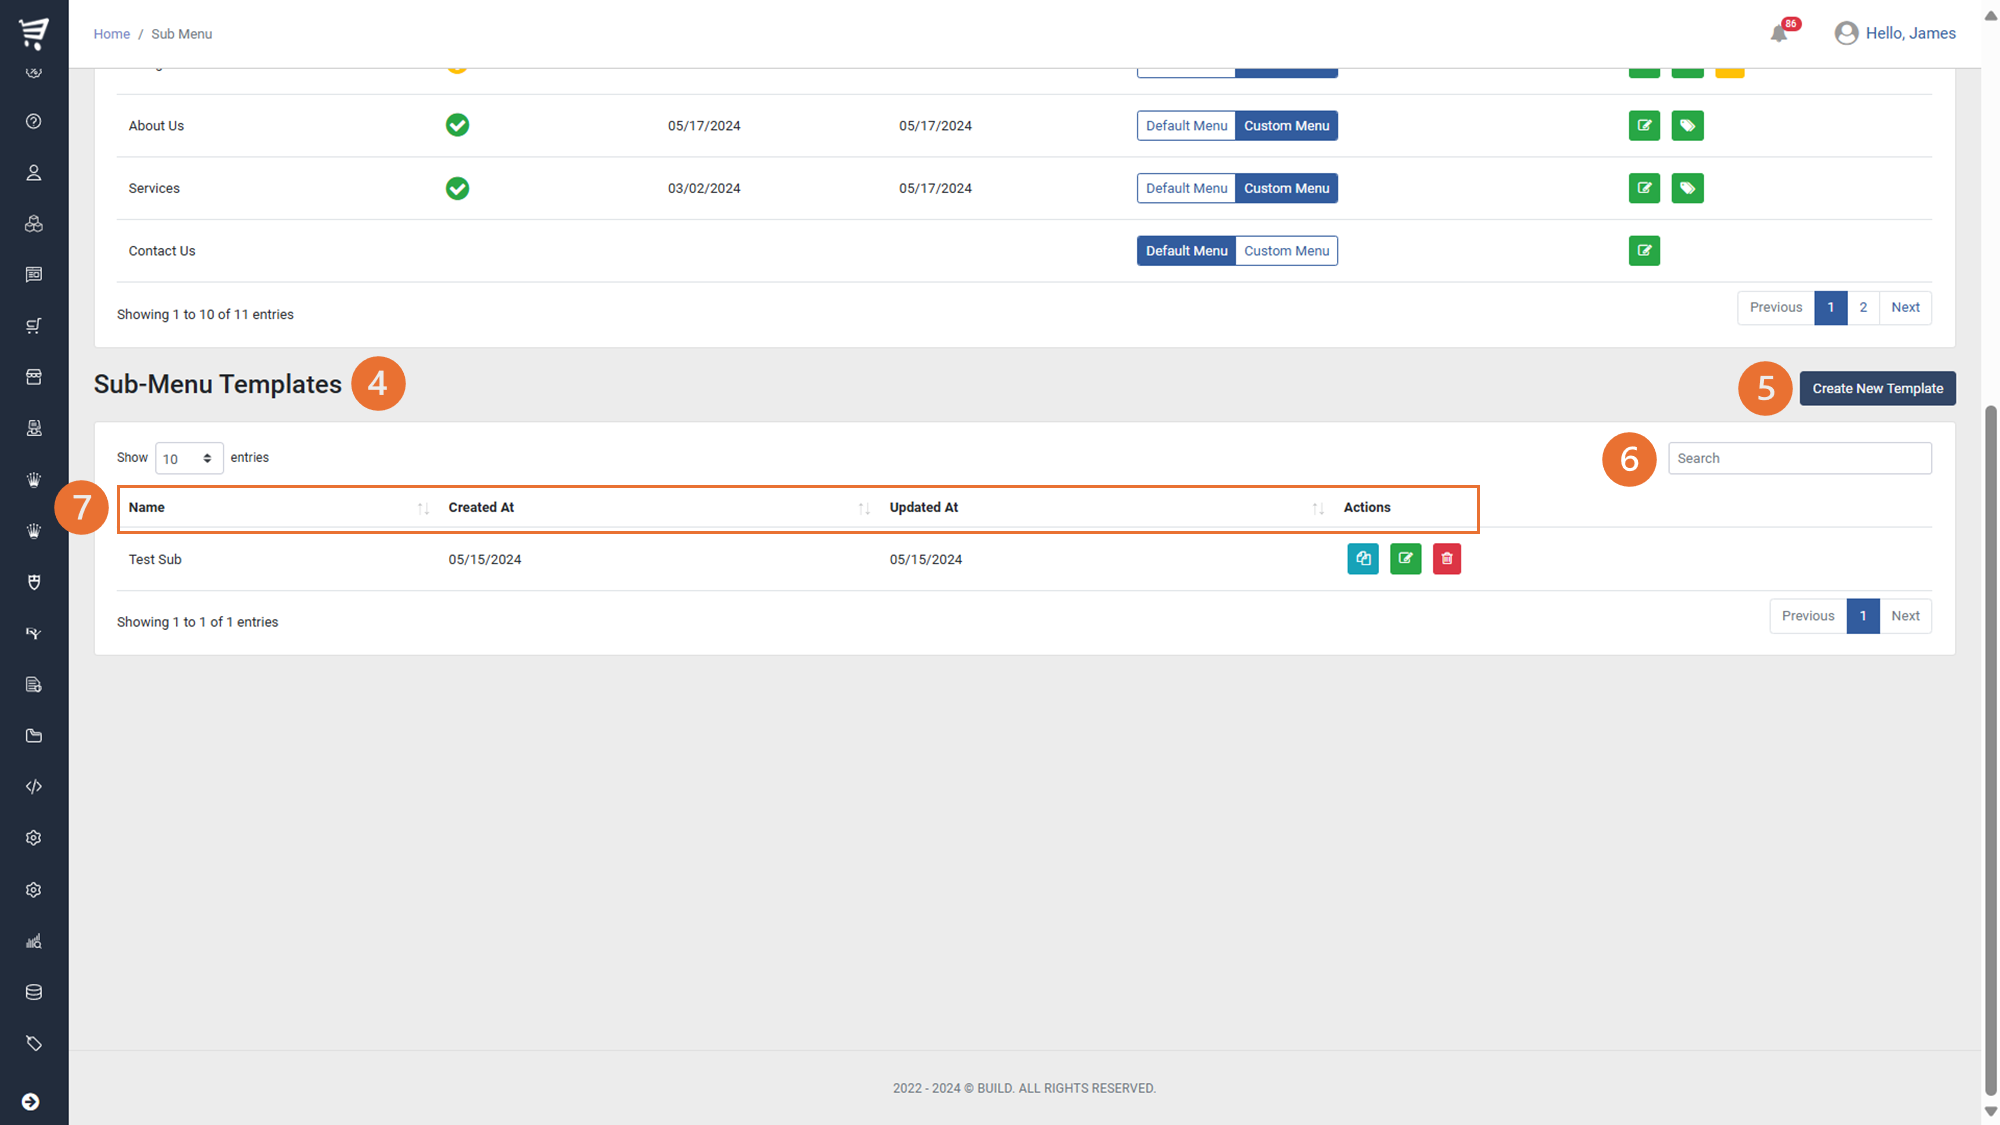Screen dimensions: 2000x1125
Task: Open the help question mark sidebar icon
Action: (x=34, y=121)
